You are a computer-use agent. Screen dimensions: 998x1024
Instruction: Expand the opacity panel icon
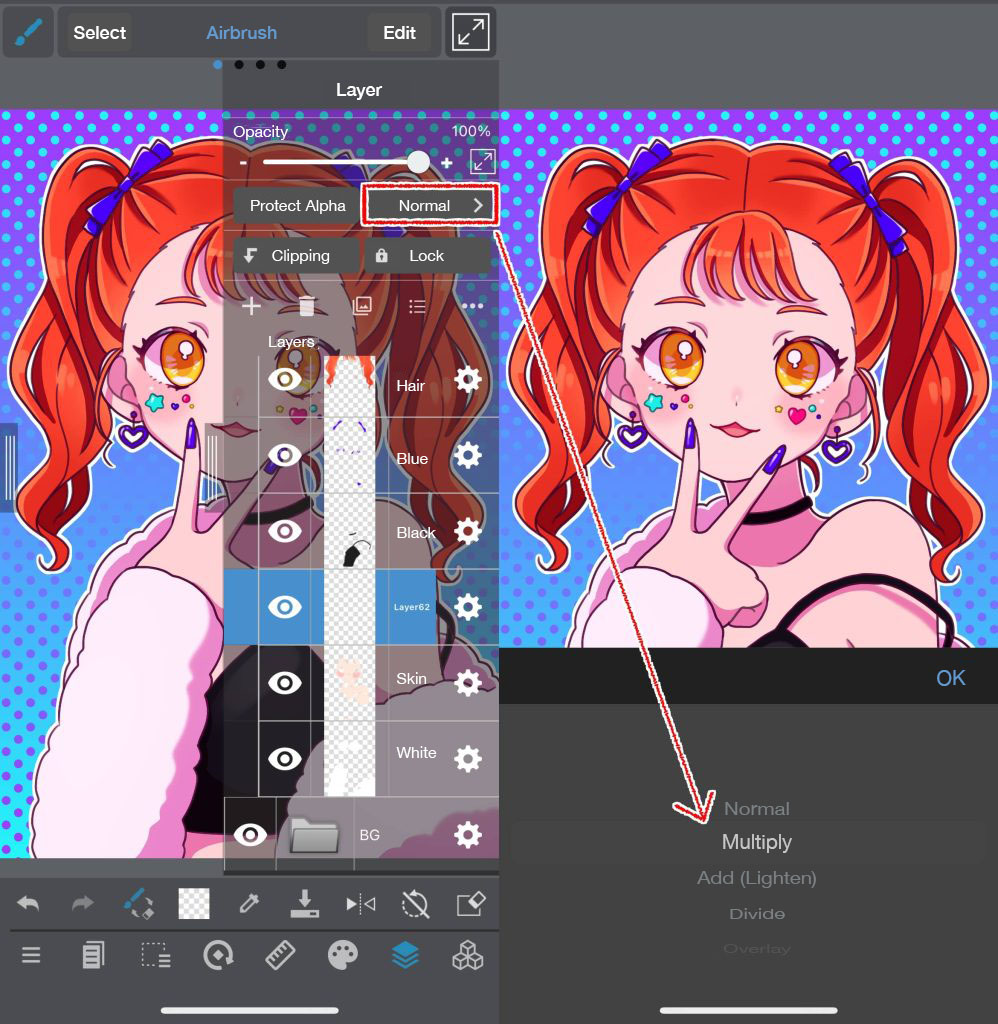point(482,162)
